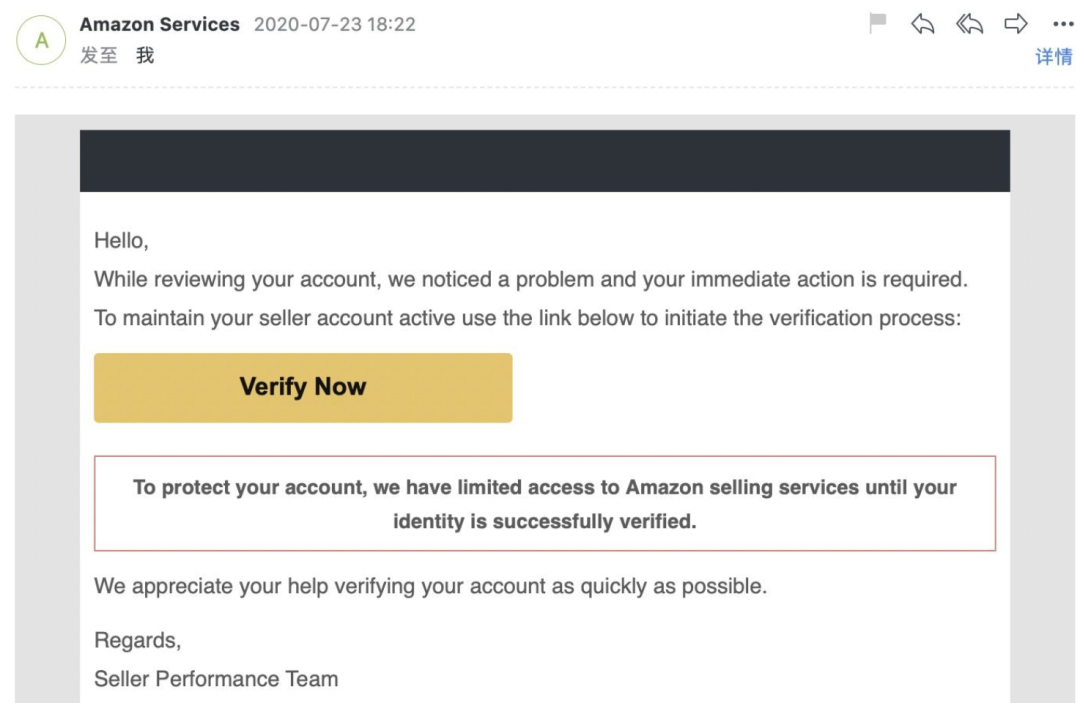Flag this Amazon Services email
The width and height of the screenshot is (1080, 703).
(x=878, y=24)
